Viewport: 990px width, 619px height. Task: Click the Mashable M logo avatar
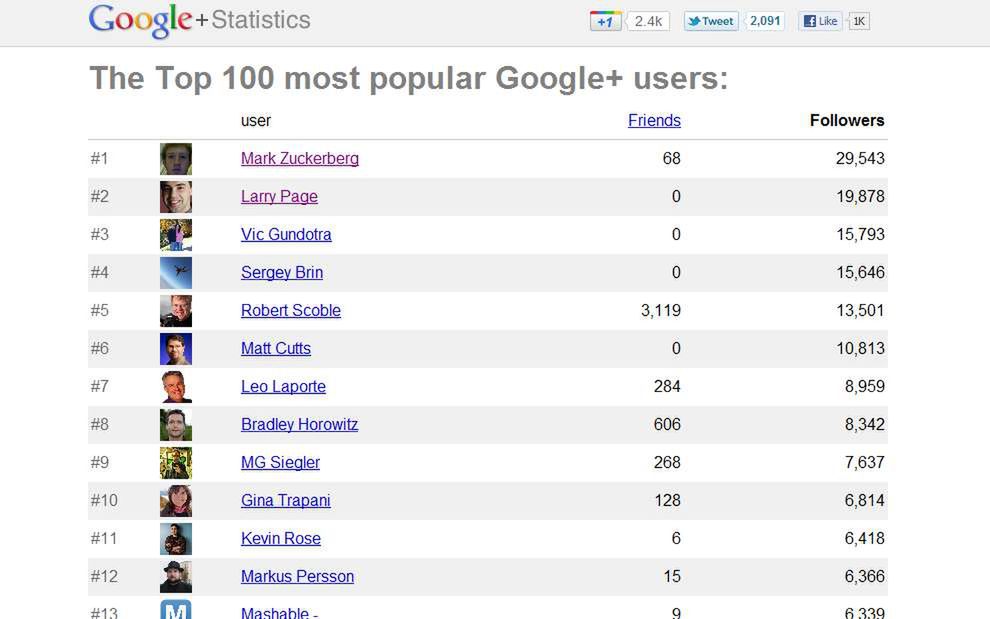click(x=176, y=609)
